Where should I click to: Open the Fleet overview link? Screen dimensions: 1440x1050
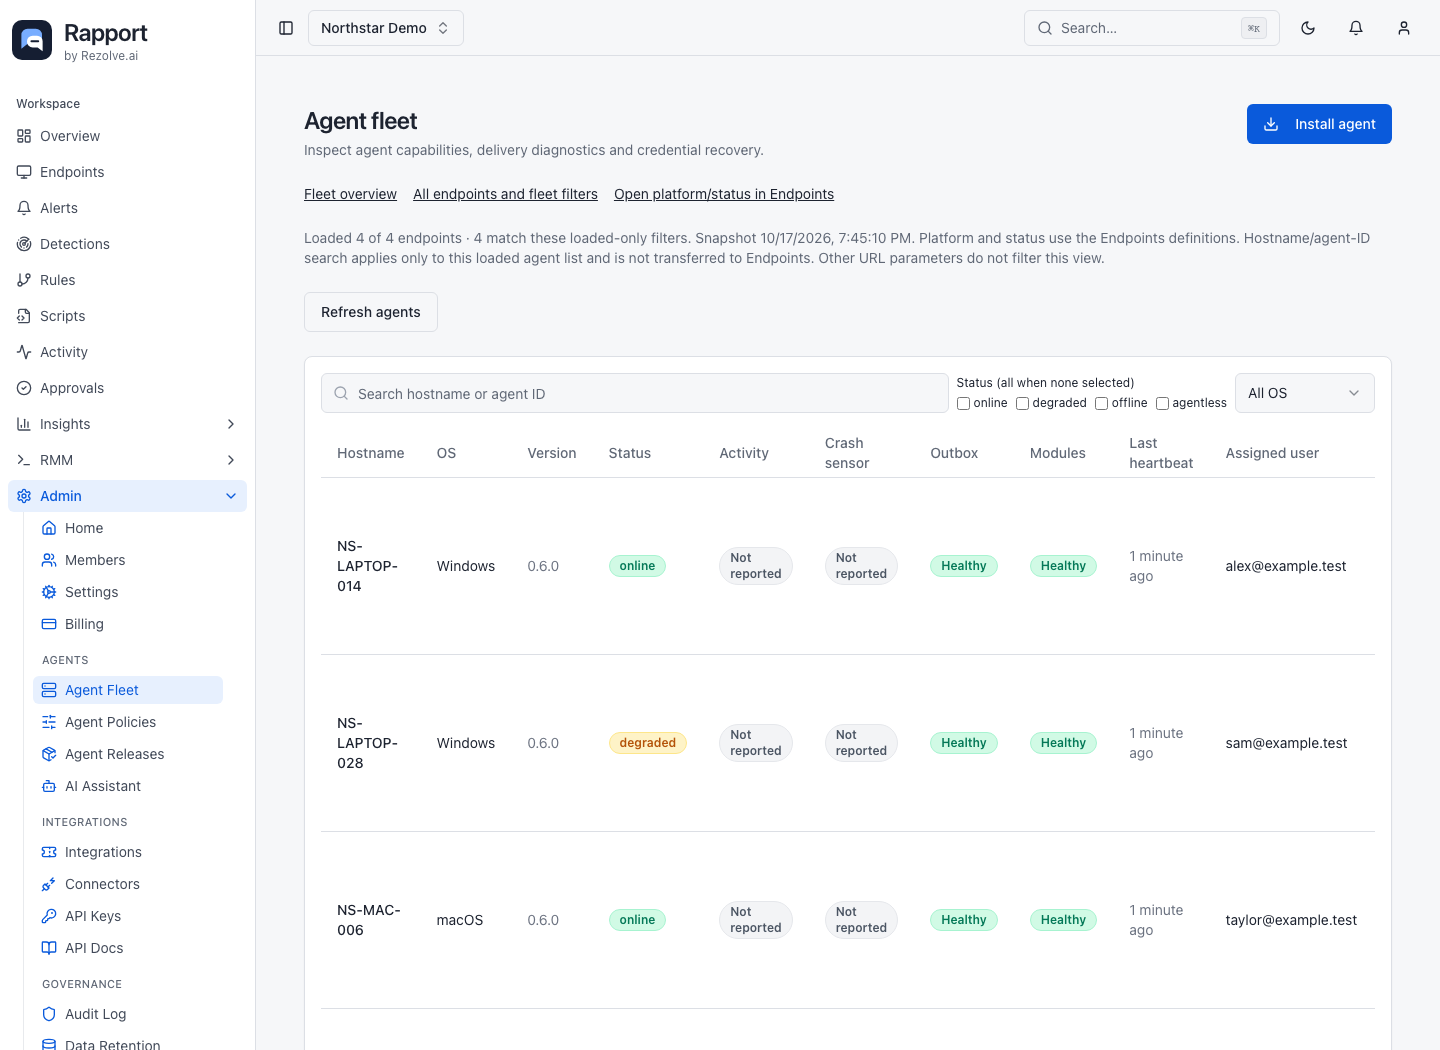[x=350, y=194]
